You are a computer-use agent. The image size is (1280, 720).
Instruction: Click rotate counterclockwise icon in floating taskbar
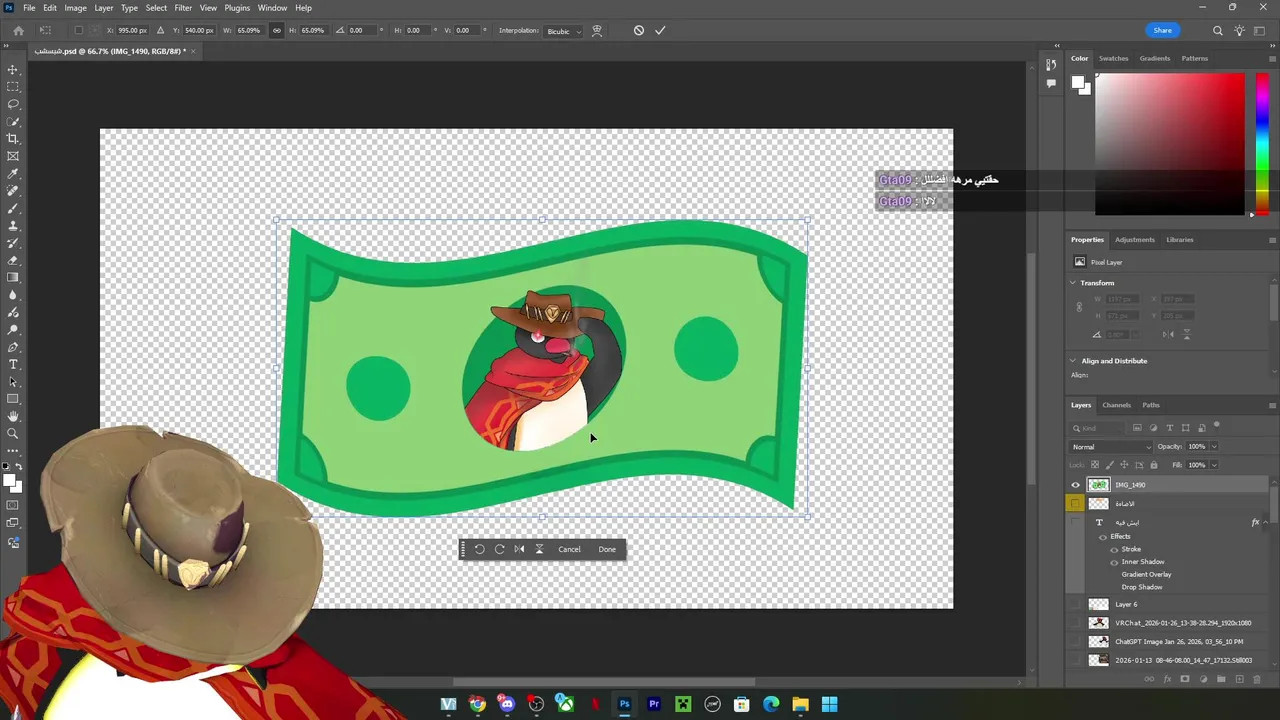(x=479, y=549)
